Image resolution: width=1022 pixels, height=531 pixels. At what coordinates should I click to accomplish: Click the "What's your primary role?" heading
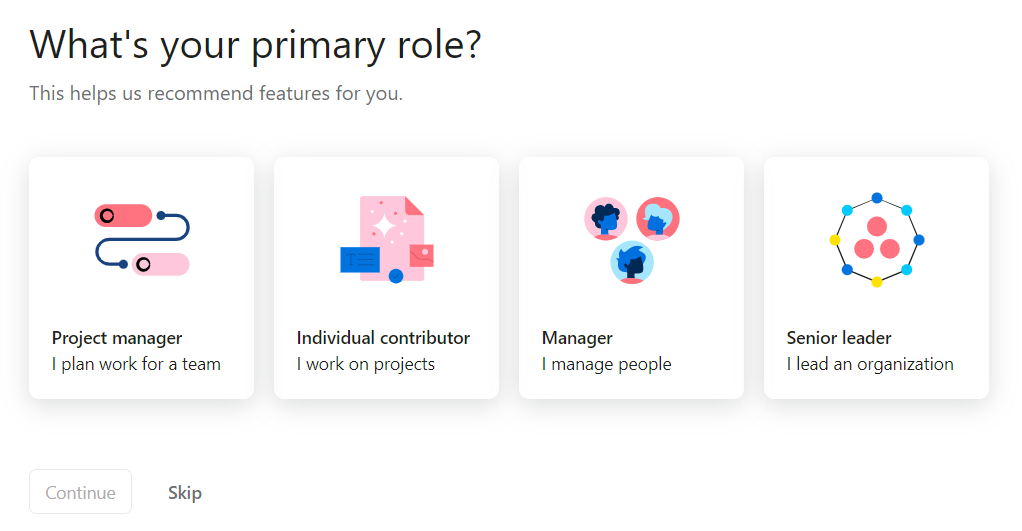click(x=255, y=45)
